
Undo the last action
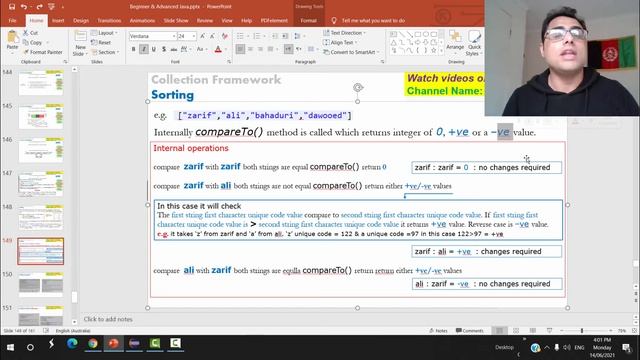point(24,7)
